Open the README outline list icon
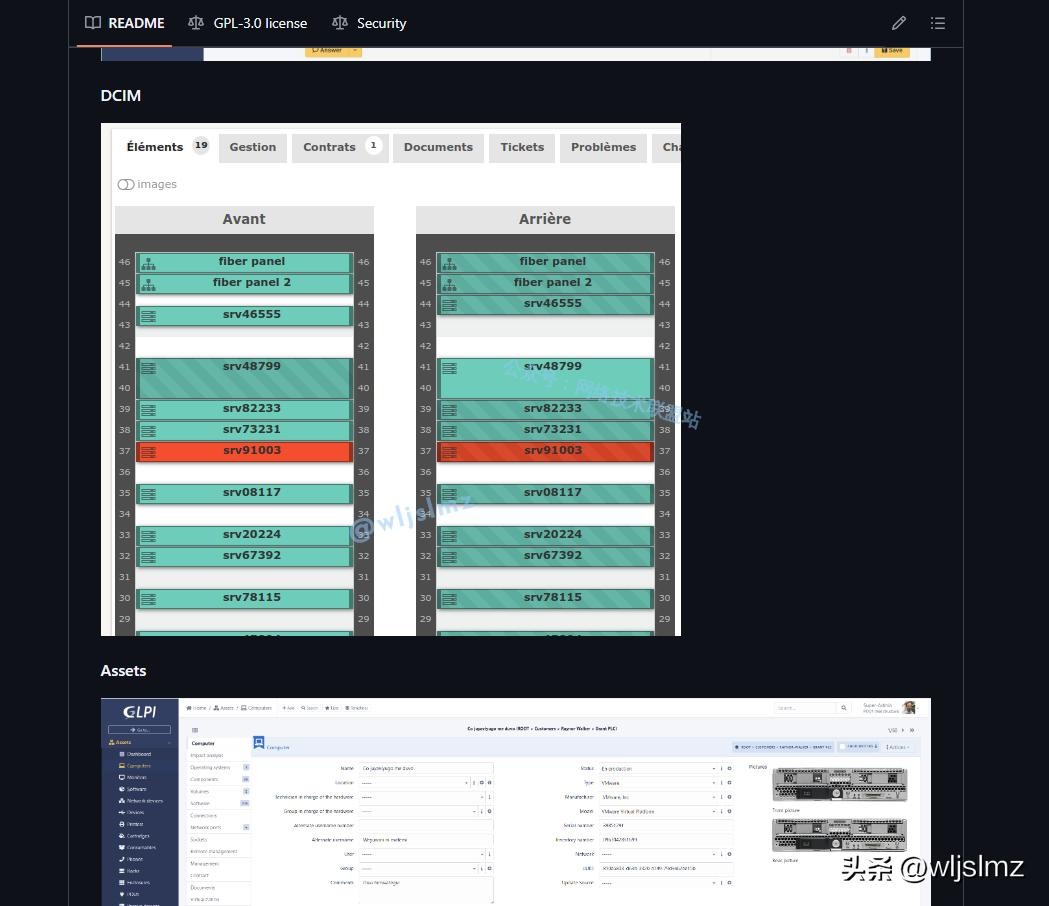Viewport: 1049px width, 906px height. click(x=937, y=23)
